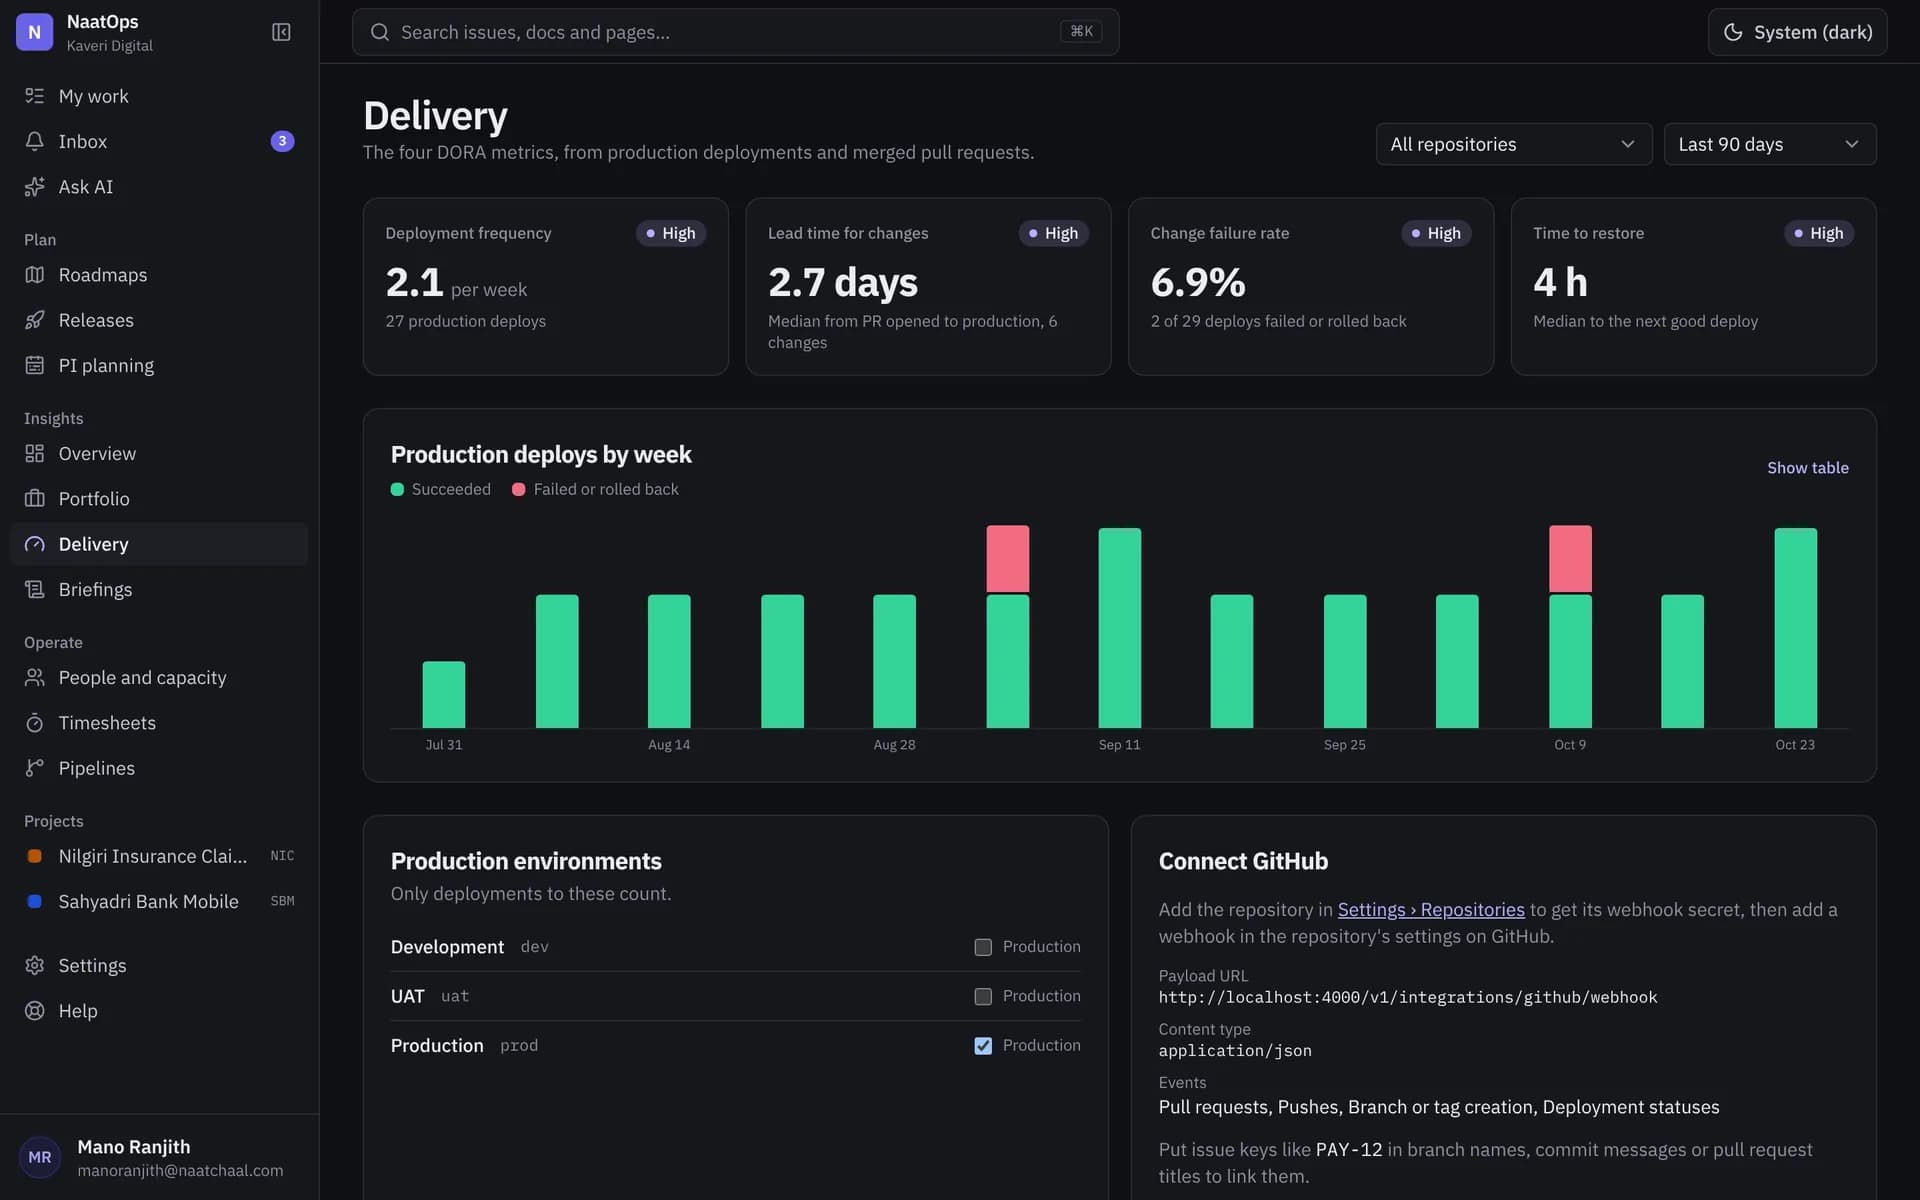Open the NaatOps workspace switcher
The image size is (1920, 1200).
[85, 32]
